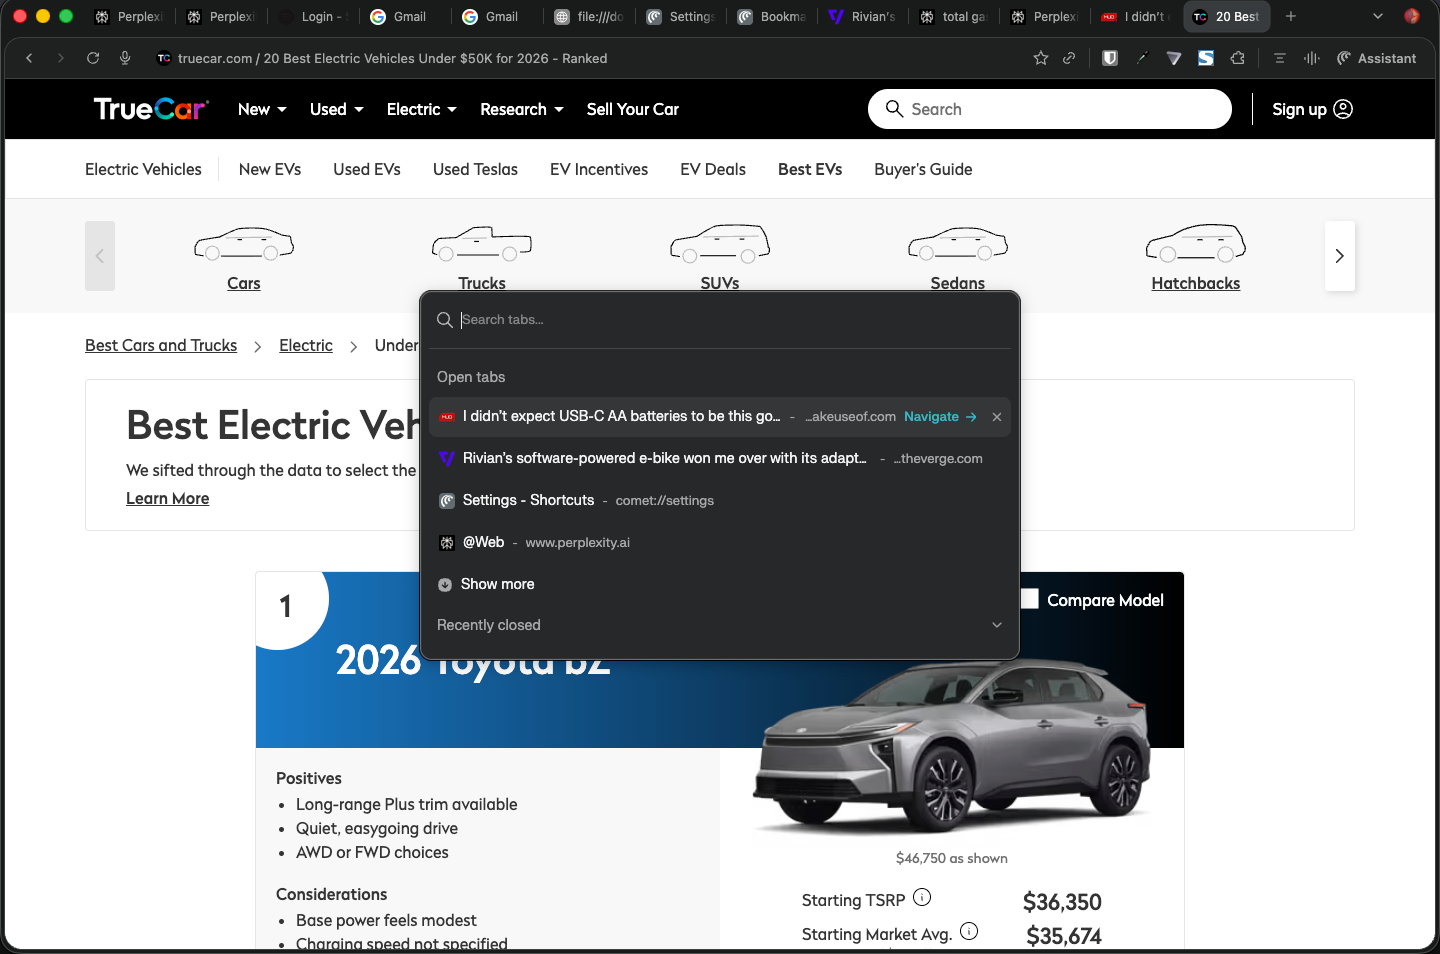Open the eyedropper color picker extension
This screenshot has width=1440, height=954.
pyautogui.click(x=1142, y=58)
